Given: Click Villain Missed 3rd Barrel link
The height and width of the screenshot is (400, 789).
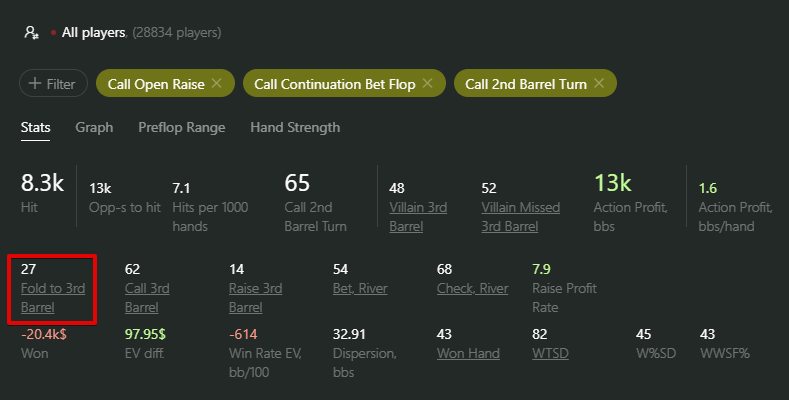Looking at the screenshot, I should [x=520, y=216].
